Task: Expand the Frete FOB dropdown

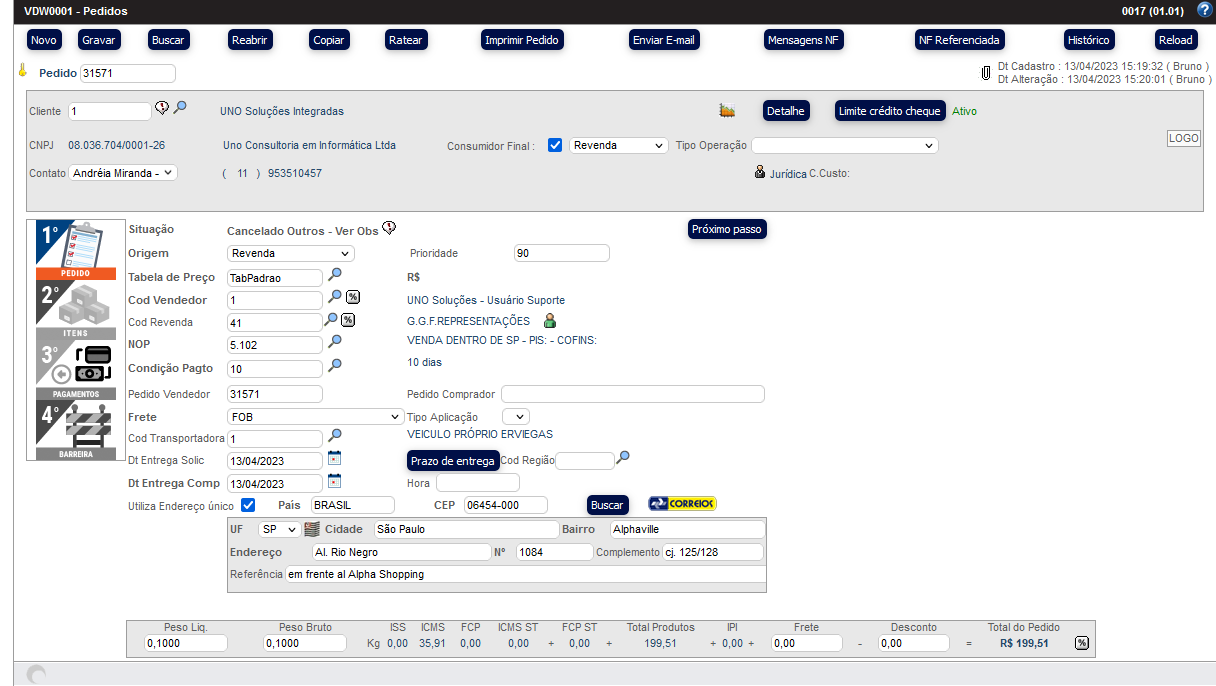Action: 315,417
